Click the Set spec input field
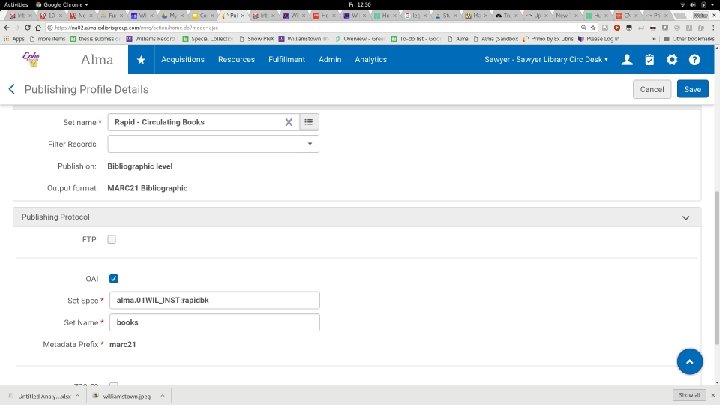Image resolution: width=720 pixels, height=405 pixels. 214,300
